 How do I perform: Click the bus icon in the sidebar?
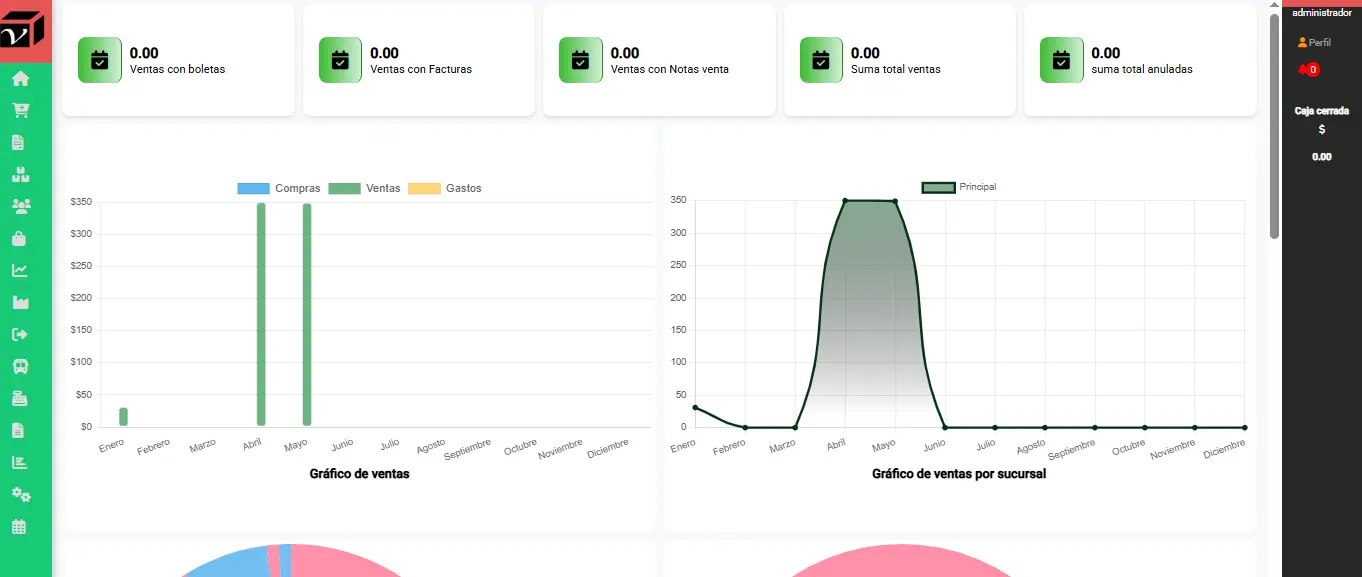click(20, 367)
